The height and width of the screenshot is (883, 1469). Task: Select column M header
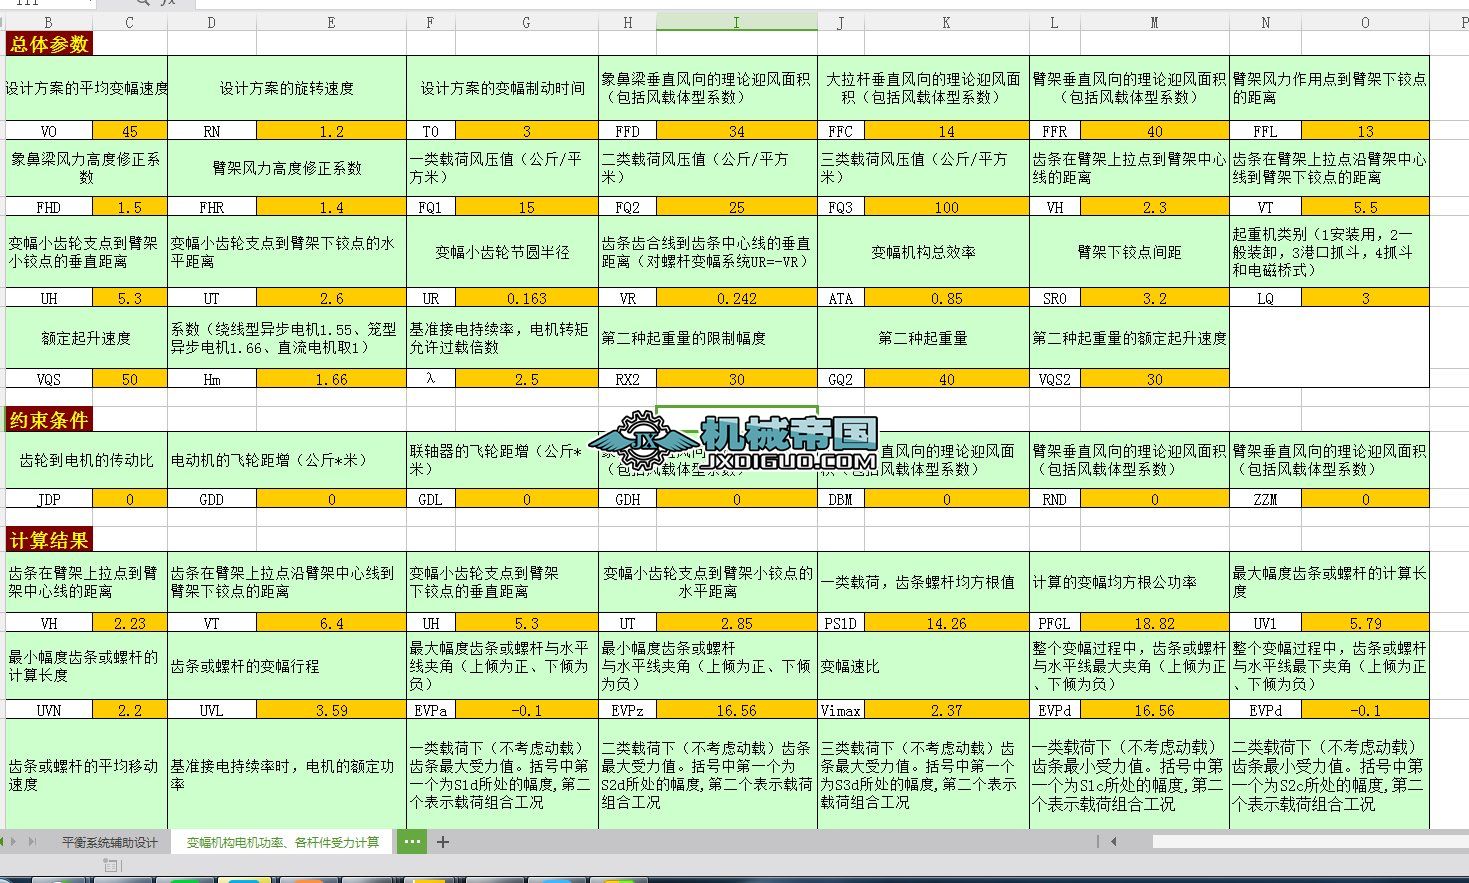pyautogui.click(x=1154, y=22)
